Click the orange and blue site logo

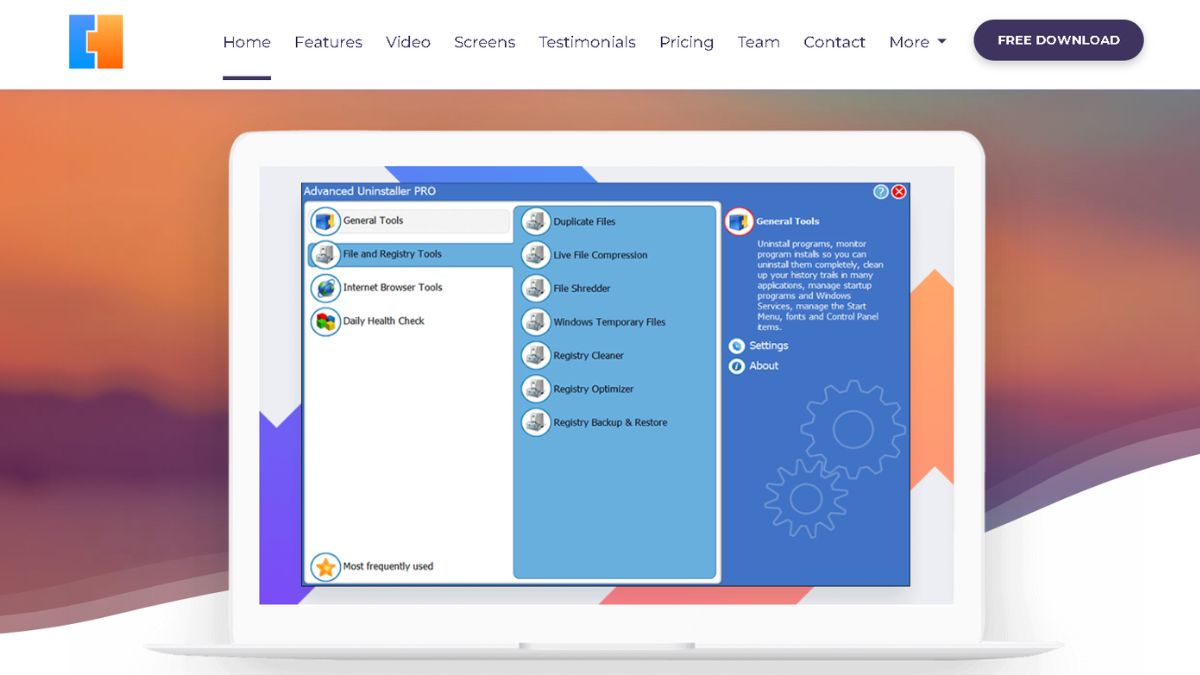click(x=96, y=42)
